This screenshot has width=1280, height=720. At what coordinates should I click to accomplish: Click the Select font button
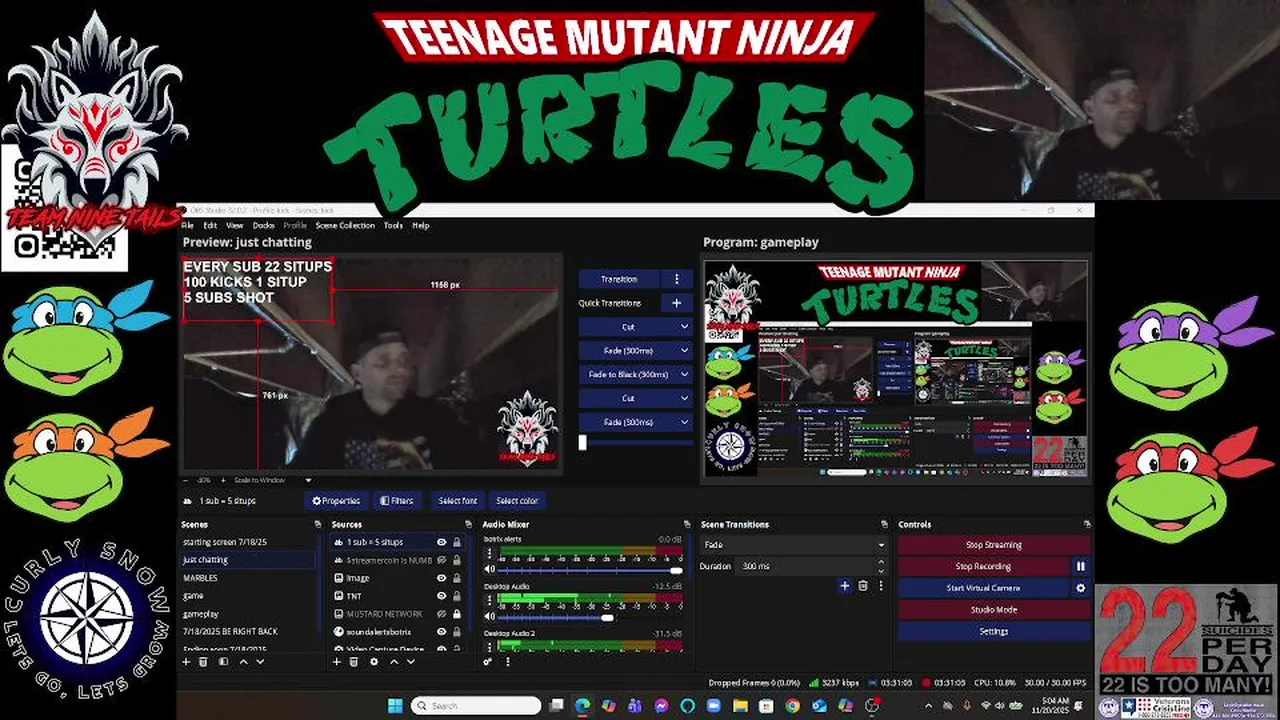(457, 501)
